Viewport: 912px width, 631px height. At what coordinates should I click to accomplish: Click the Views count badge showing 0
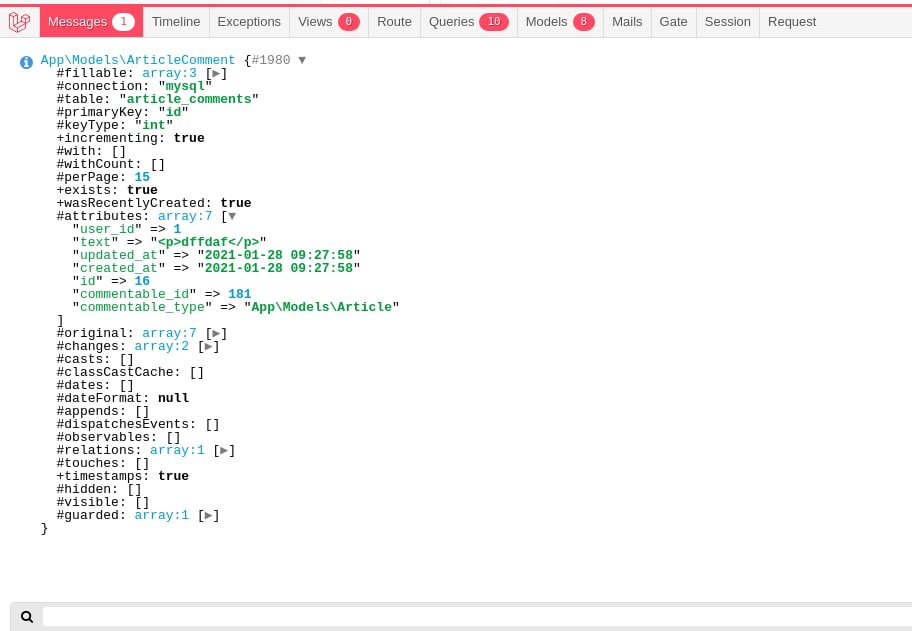tap(348, 22)
